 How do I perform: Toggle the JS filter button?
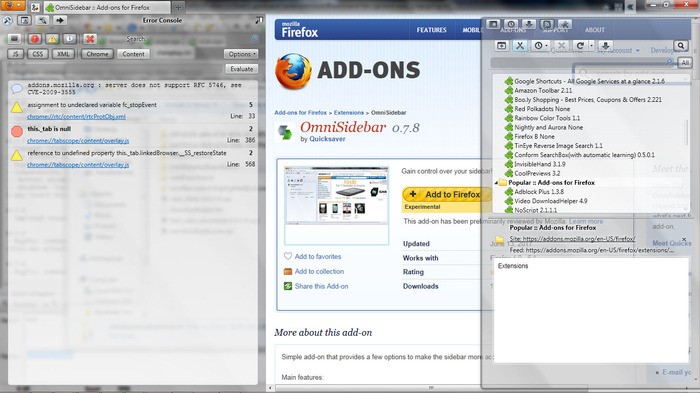[x=16, y=54]
